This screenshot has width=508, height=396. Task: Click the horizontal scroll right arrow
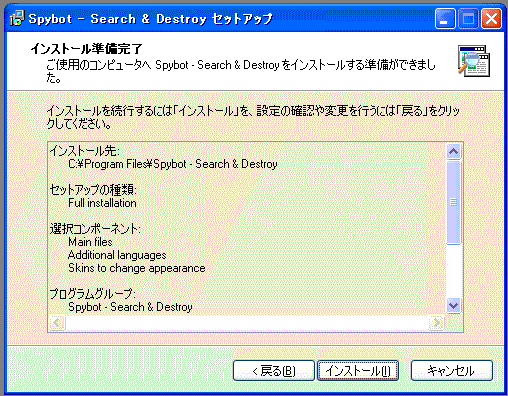pyautogui.click(x=436, y=322)
